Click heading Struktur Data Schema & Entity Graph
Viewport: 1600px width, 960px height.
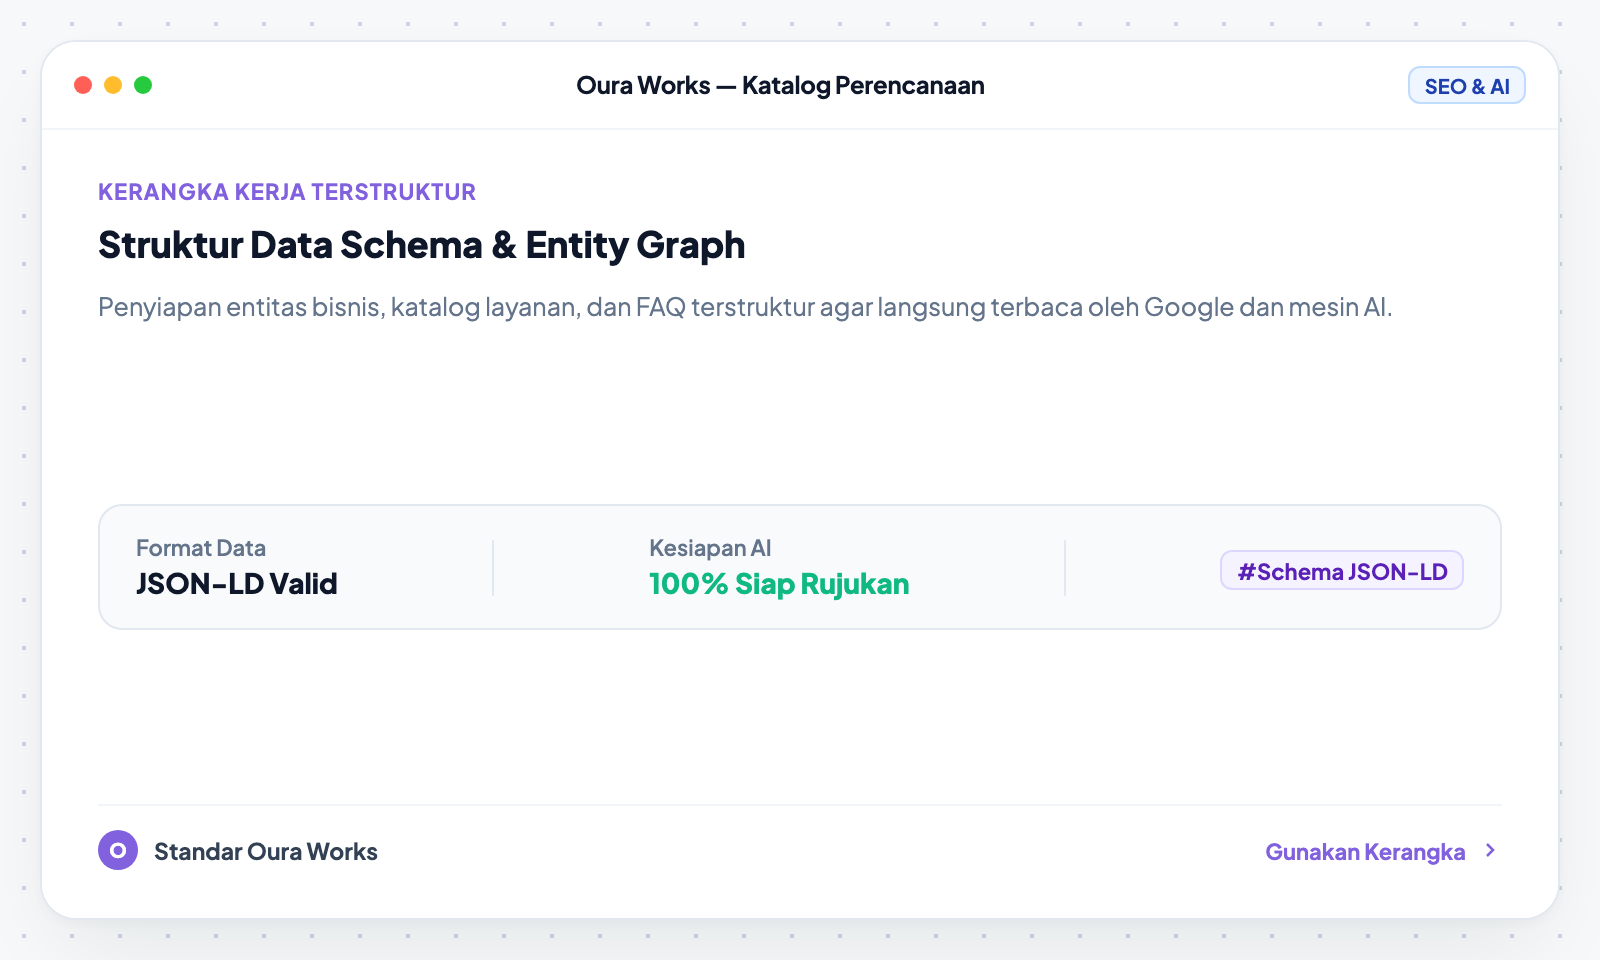pyautogui.click(x=421, y=245)
